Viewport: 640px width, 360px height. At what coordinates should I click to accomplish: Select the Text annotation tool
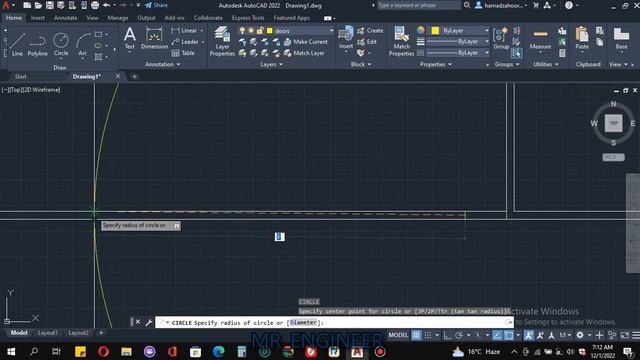(x=130, y=38)
